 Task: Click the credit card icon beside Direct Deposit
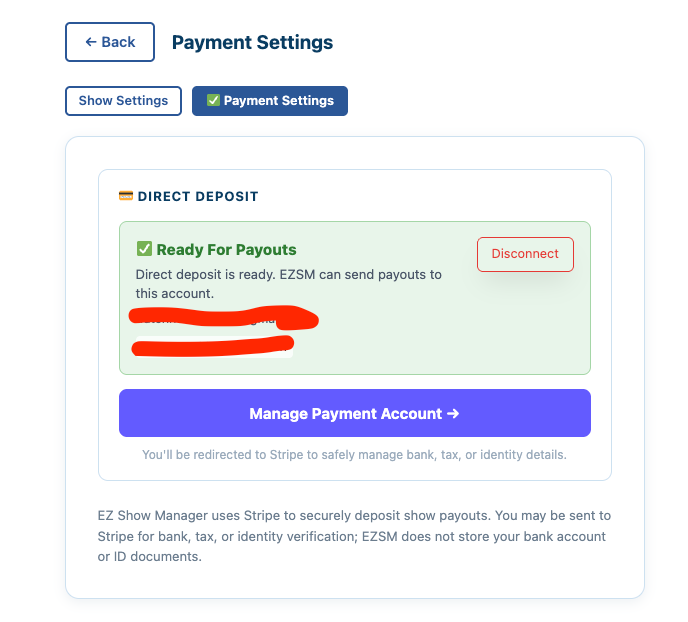(126, 196)
